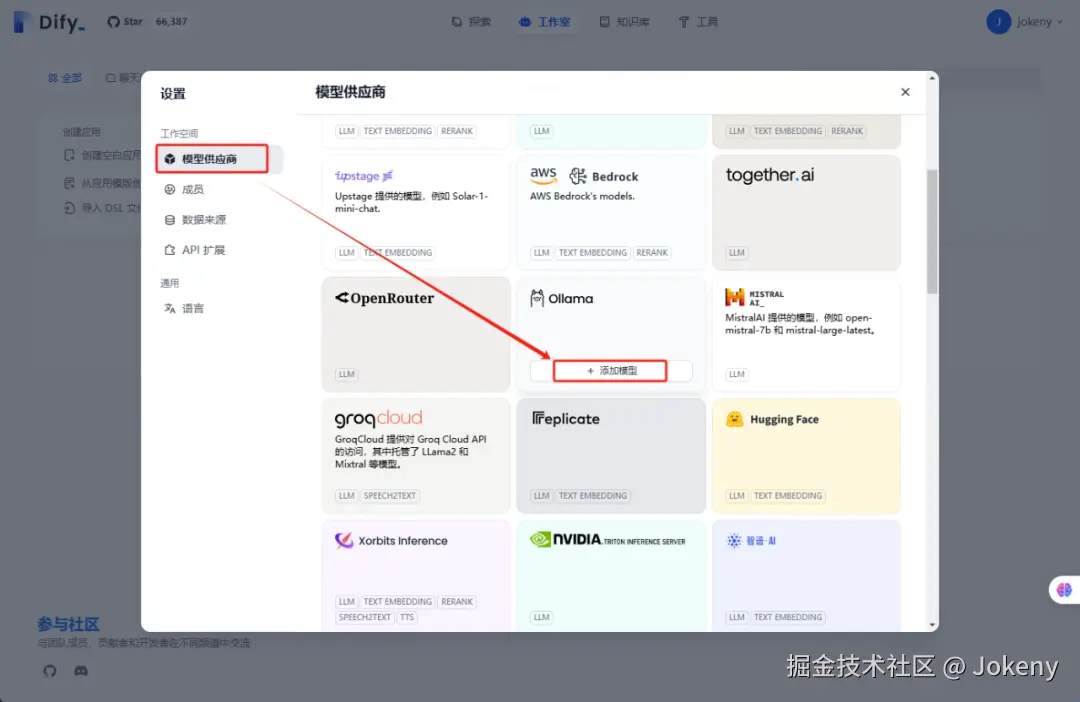The height and width of the screenshot is (702, 1080).
Task: Click the 智谱·AI logo icon
Action: tap(734, 541)
